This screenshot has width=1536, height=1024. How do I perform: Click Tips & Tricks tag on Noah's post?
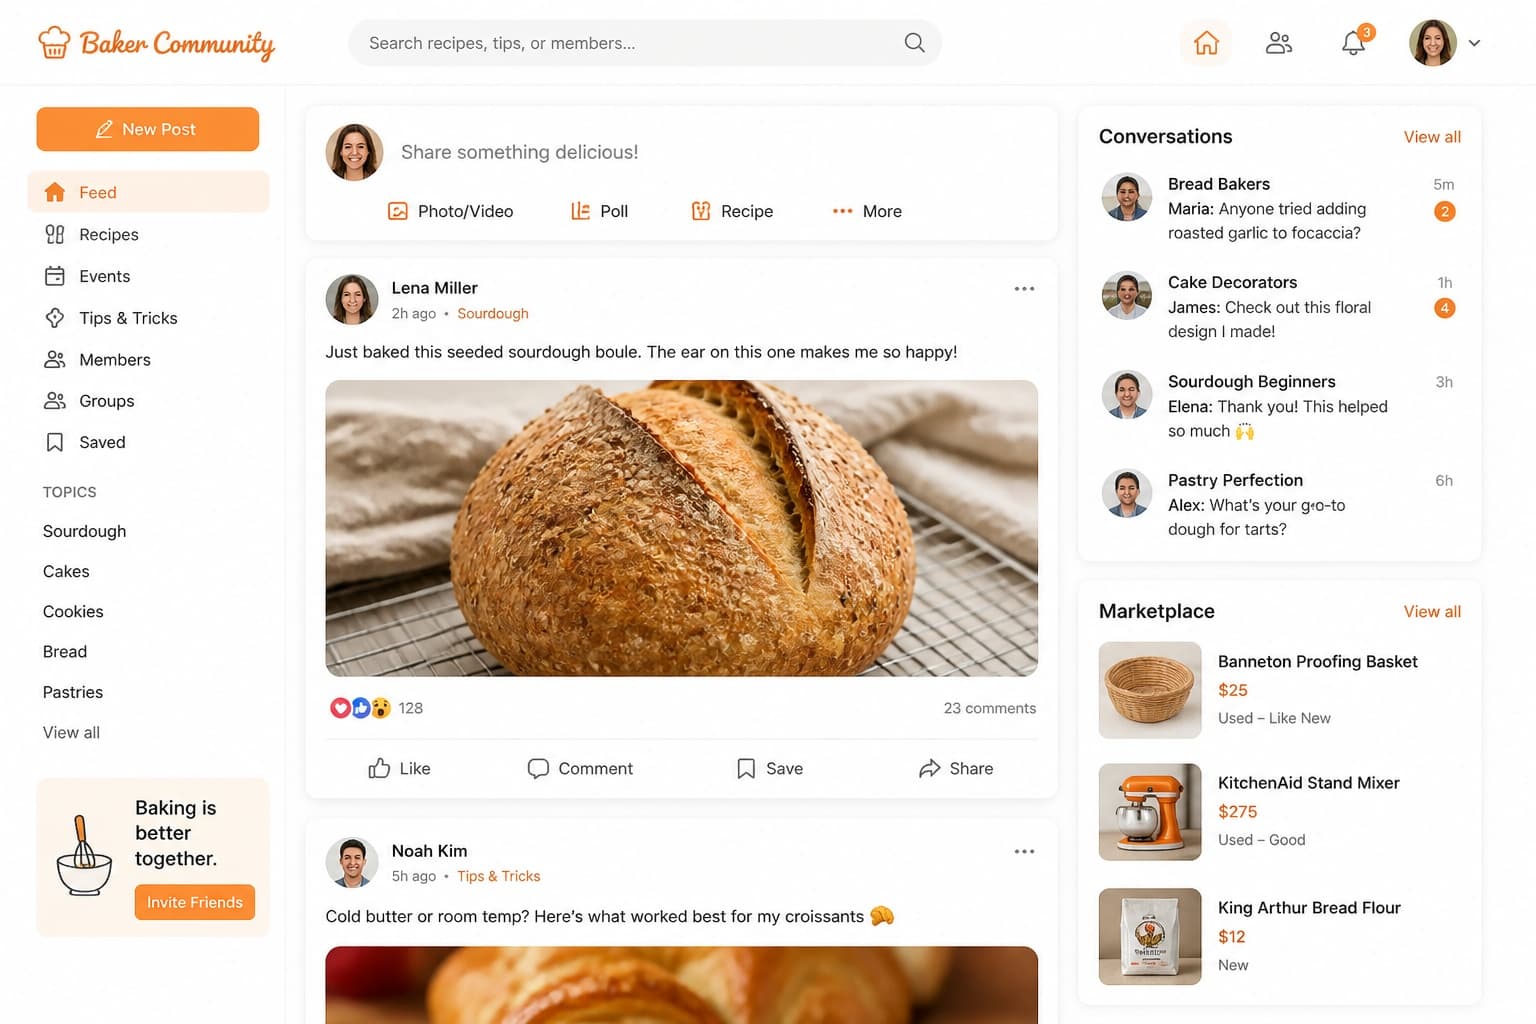tap(499, 877)
